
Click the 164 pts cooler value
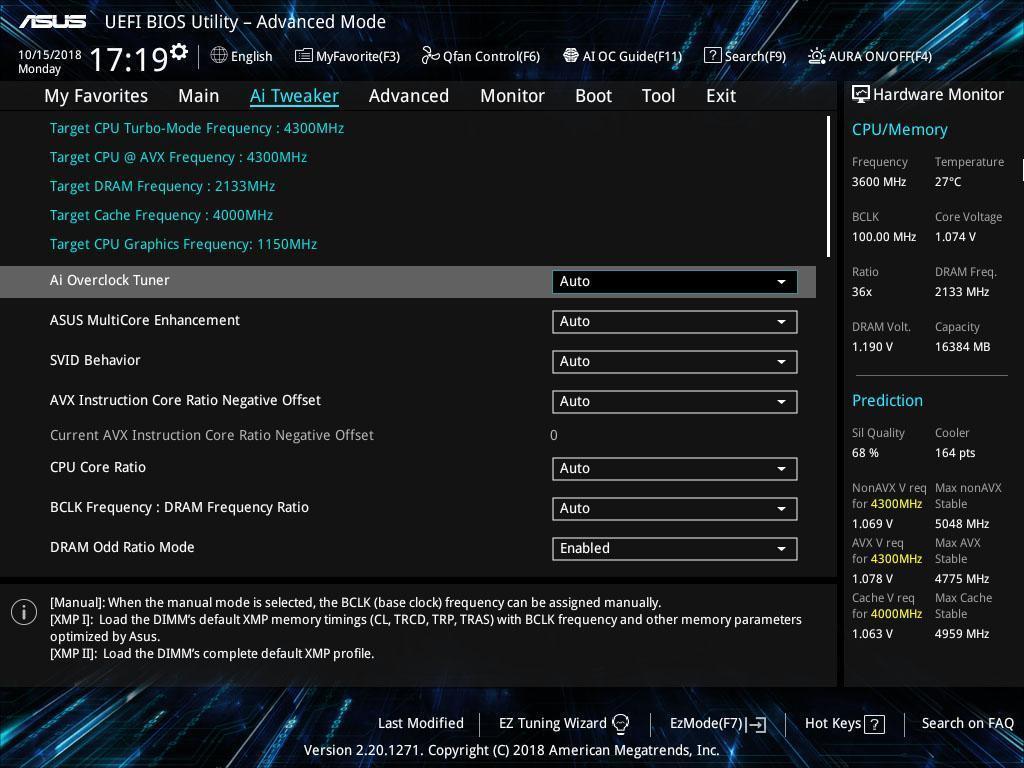click(x=955, y=453)
